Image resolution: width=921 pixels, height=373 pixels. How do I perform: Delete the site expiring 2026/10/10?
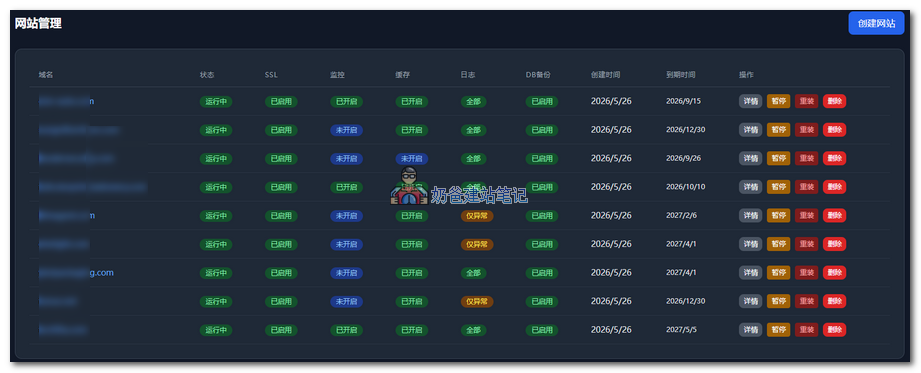pyautogui.click(x=834, y=187)
